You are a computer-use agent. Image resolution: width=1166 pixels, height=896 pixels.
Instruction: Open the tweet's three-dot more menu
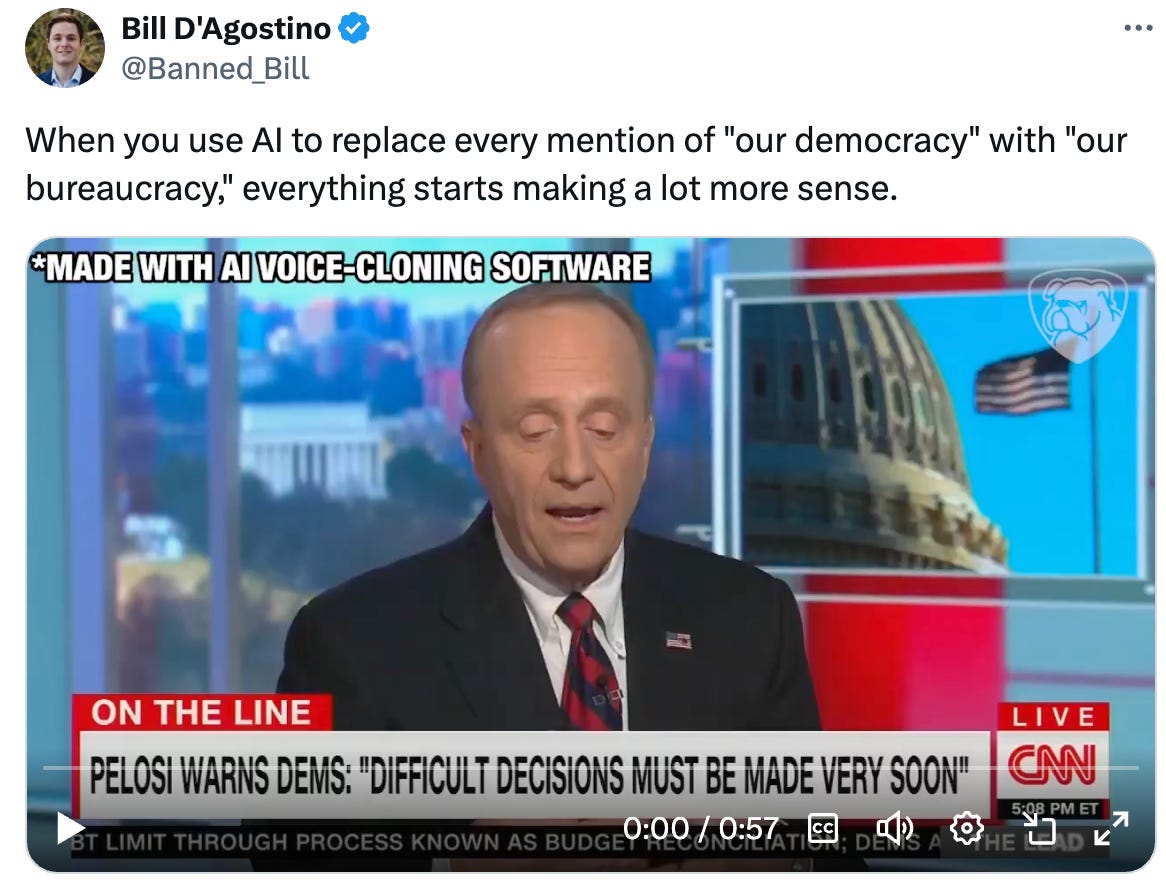[x=1138, y=28]
